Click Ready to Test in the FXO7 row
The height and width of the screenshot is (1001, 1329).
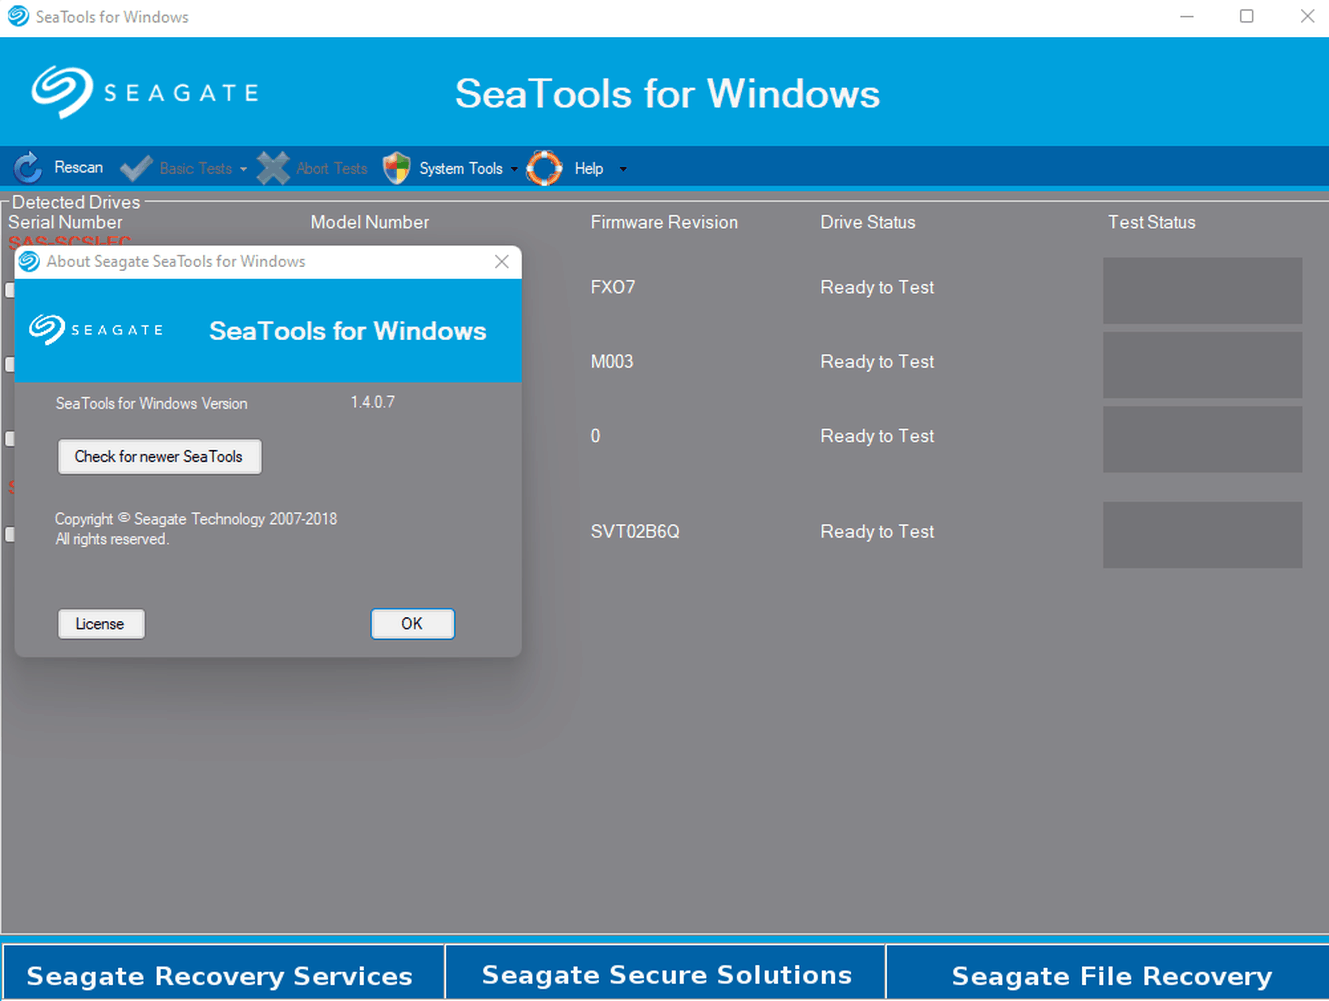coord(877,287)
